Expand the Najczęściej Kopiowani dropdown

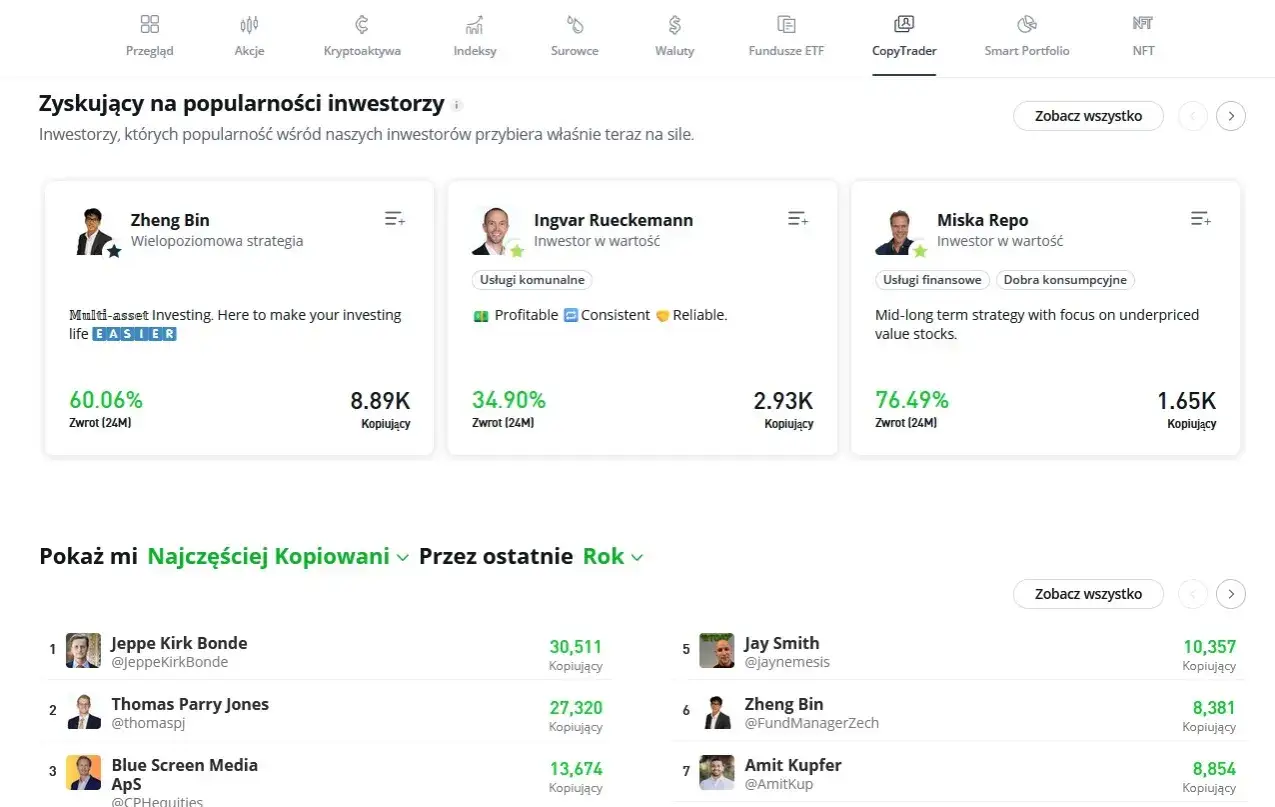278,556
